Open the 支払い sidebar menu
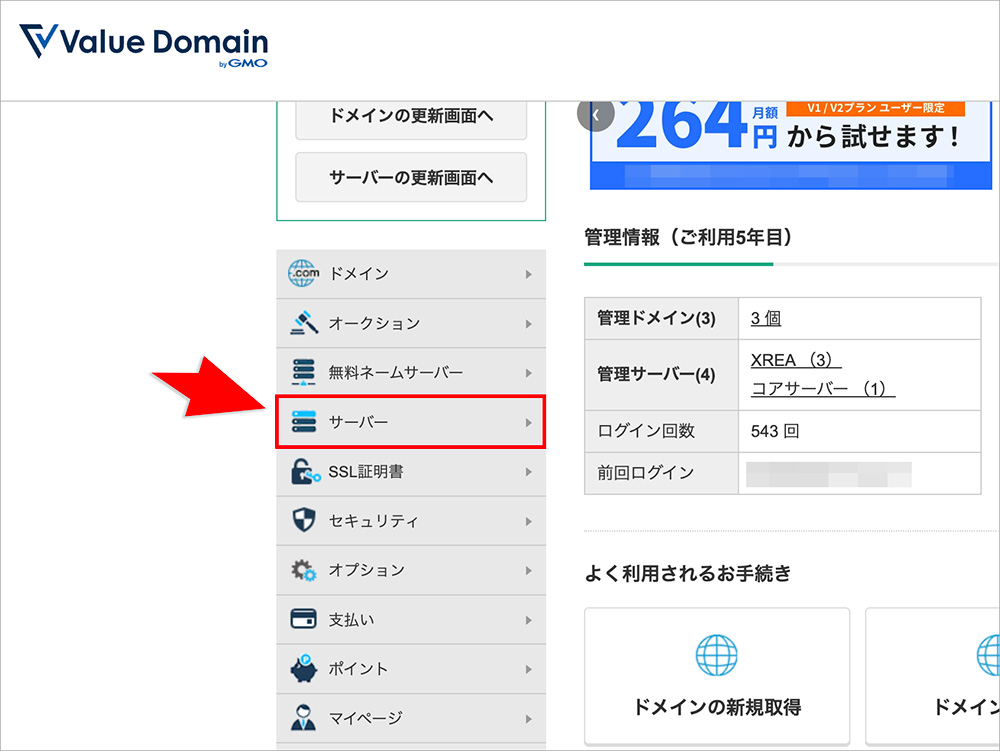 tap(411, 620)
